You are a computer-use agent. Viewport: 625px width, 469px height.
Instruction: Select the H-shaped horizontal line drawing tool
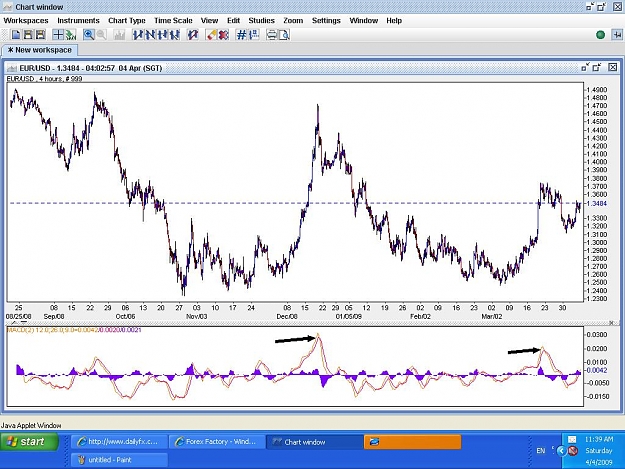click(x=162, y=35)
